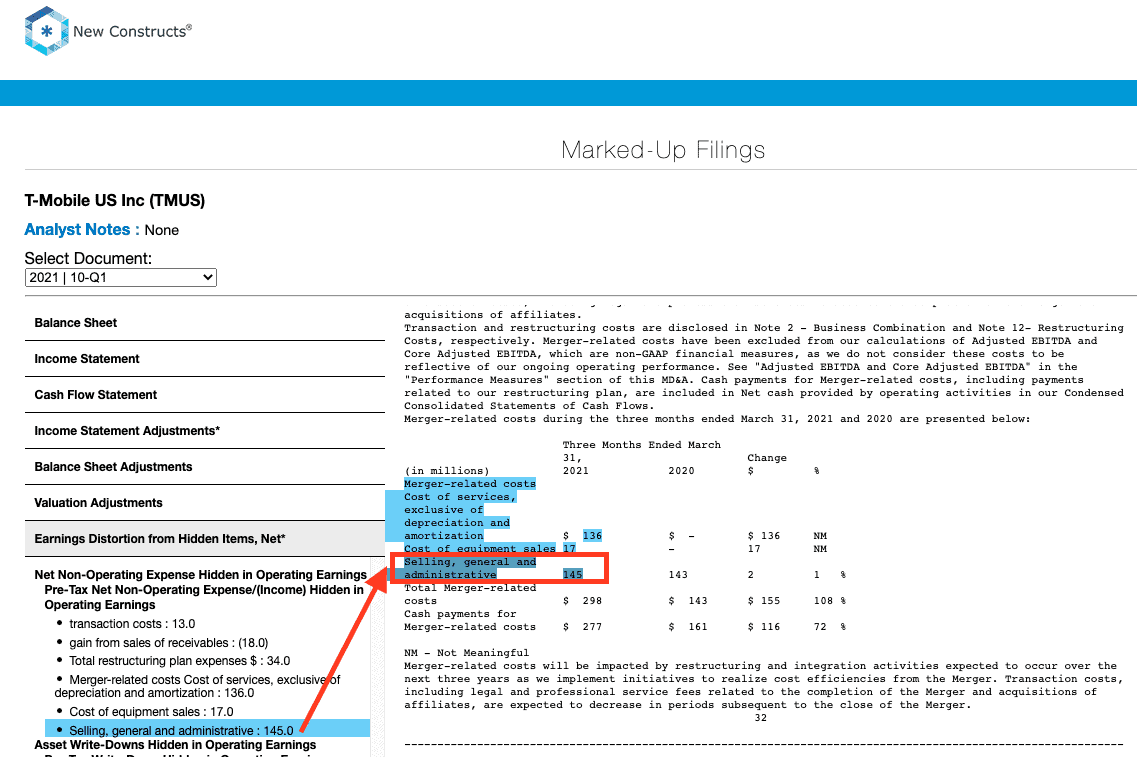This screenshot has height=757, width=1137.
Task: Click the page number 32 in the filing
Action: point(761,718)
